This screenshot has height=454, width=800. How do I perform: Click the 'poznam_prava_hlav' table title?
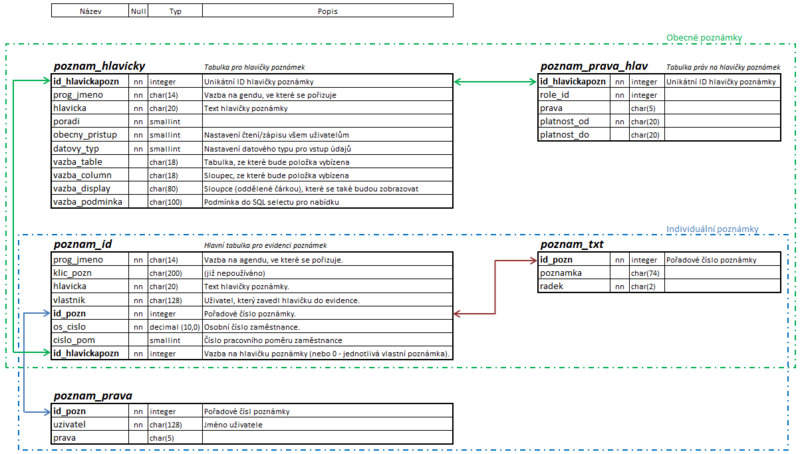(x=594, y=66)
